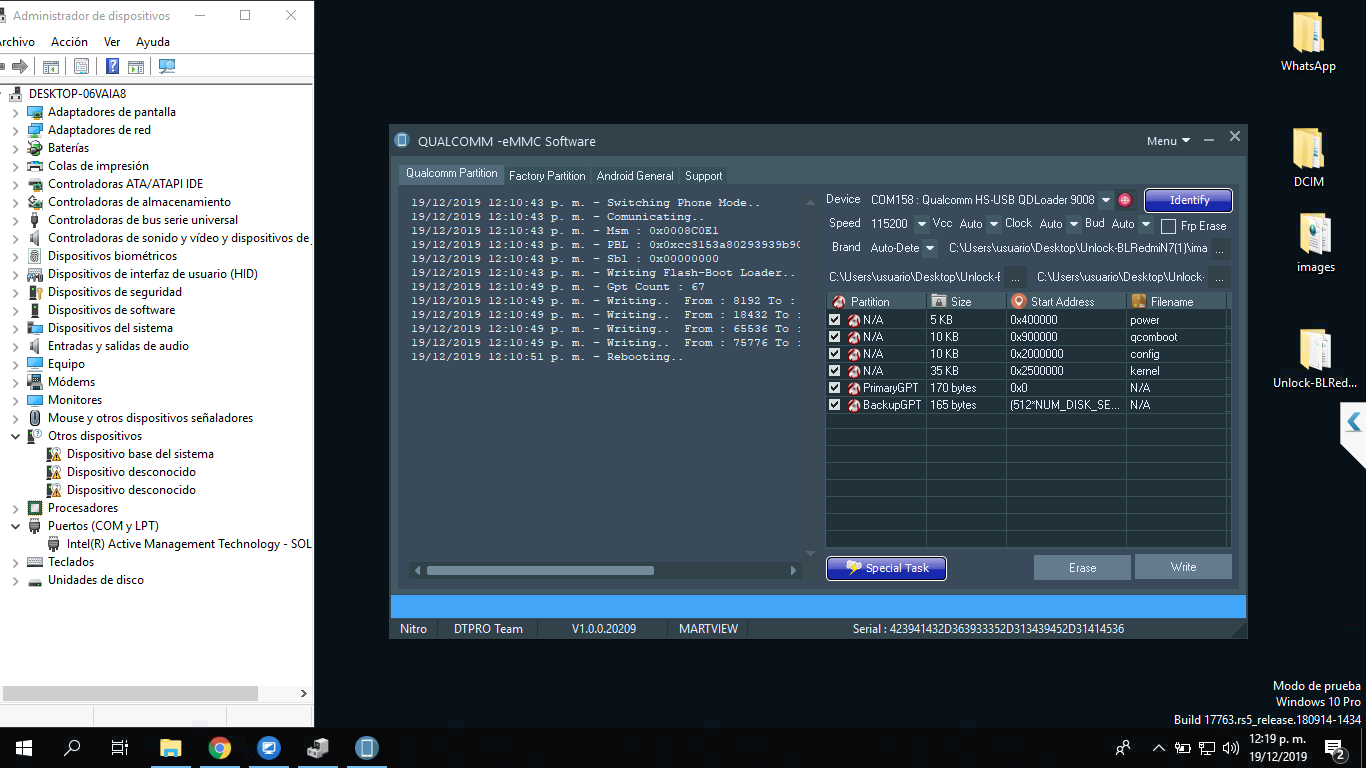Viewport: 1366px width, 768px height.
Task: Click the forward arrow in Device Manager toolbar
Action: 19,67
